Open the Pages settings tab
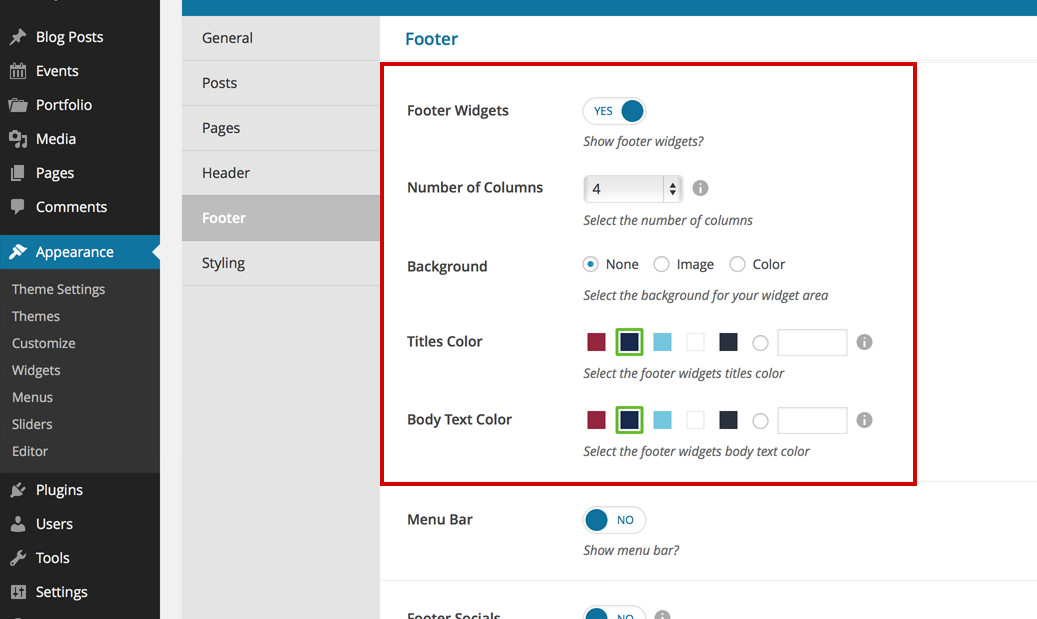This screenshot has height=619, width=1037. tap(281, 128)
